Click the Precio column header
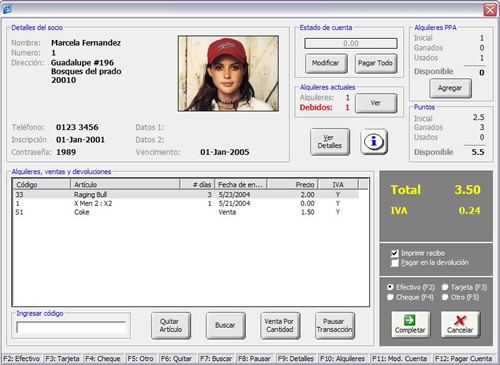500x365 pixels. [293, 184]
